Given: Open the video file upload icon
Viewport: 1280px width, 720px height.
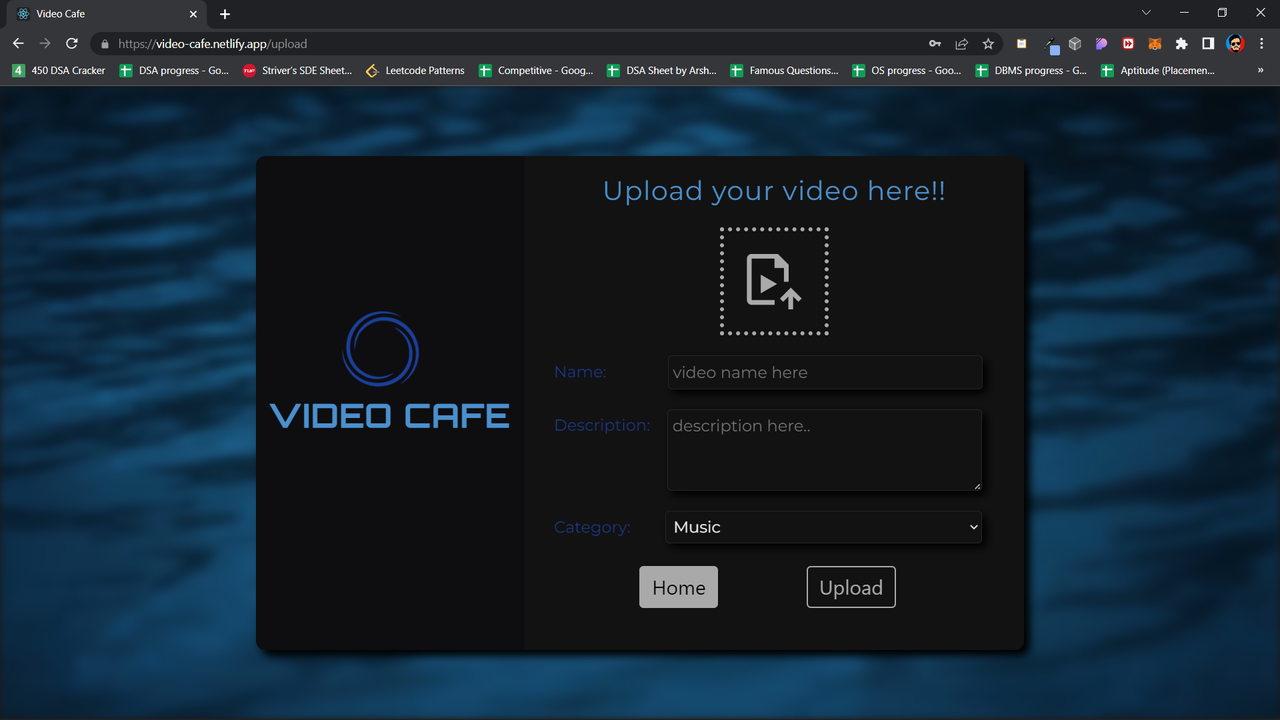Looking at the screenshot, I should click(773, 281).
